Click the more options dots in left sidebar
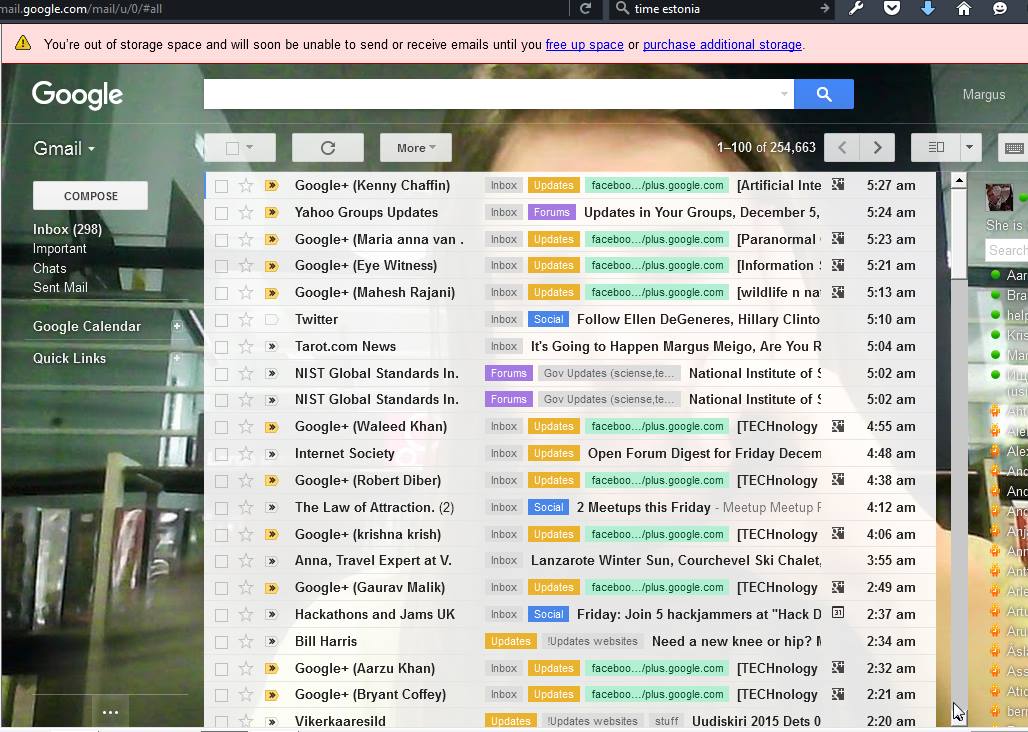This screenshot has width=1028, height=732. (110, 712)
